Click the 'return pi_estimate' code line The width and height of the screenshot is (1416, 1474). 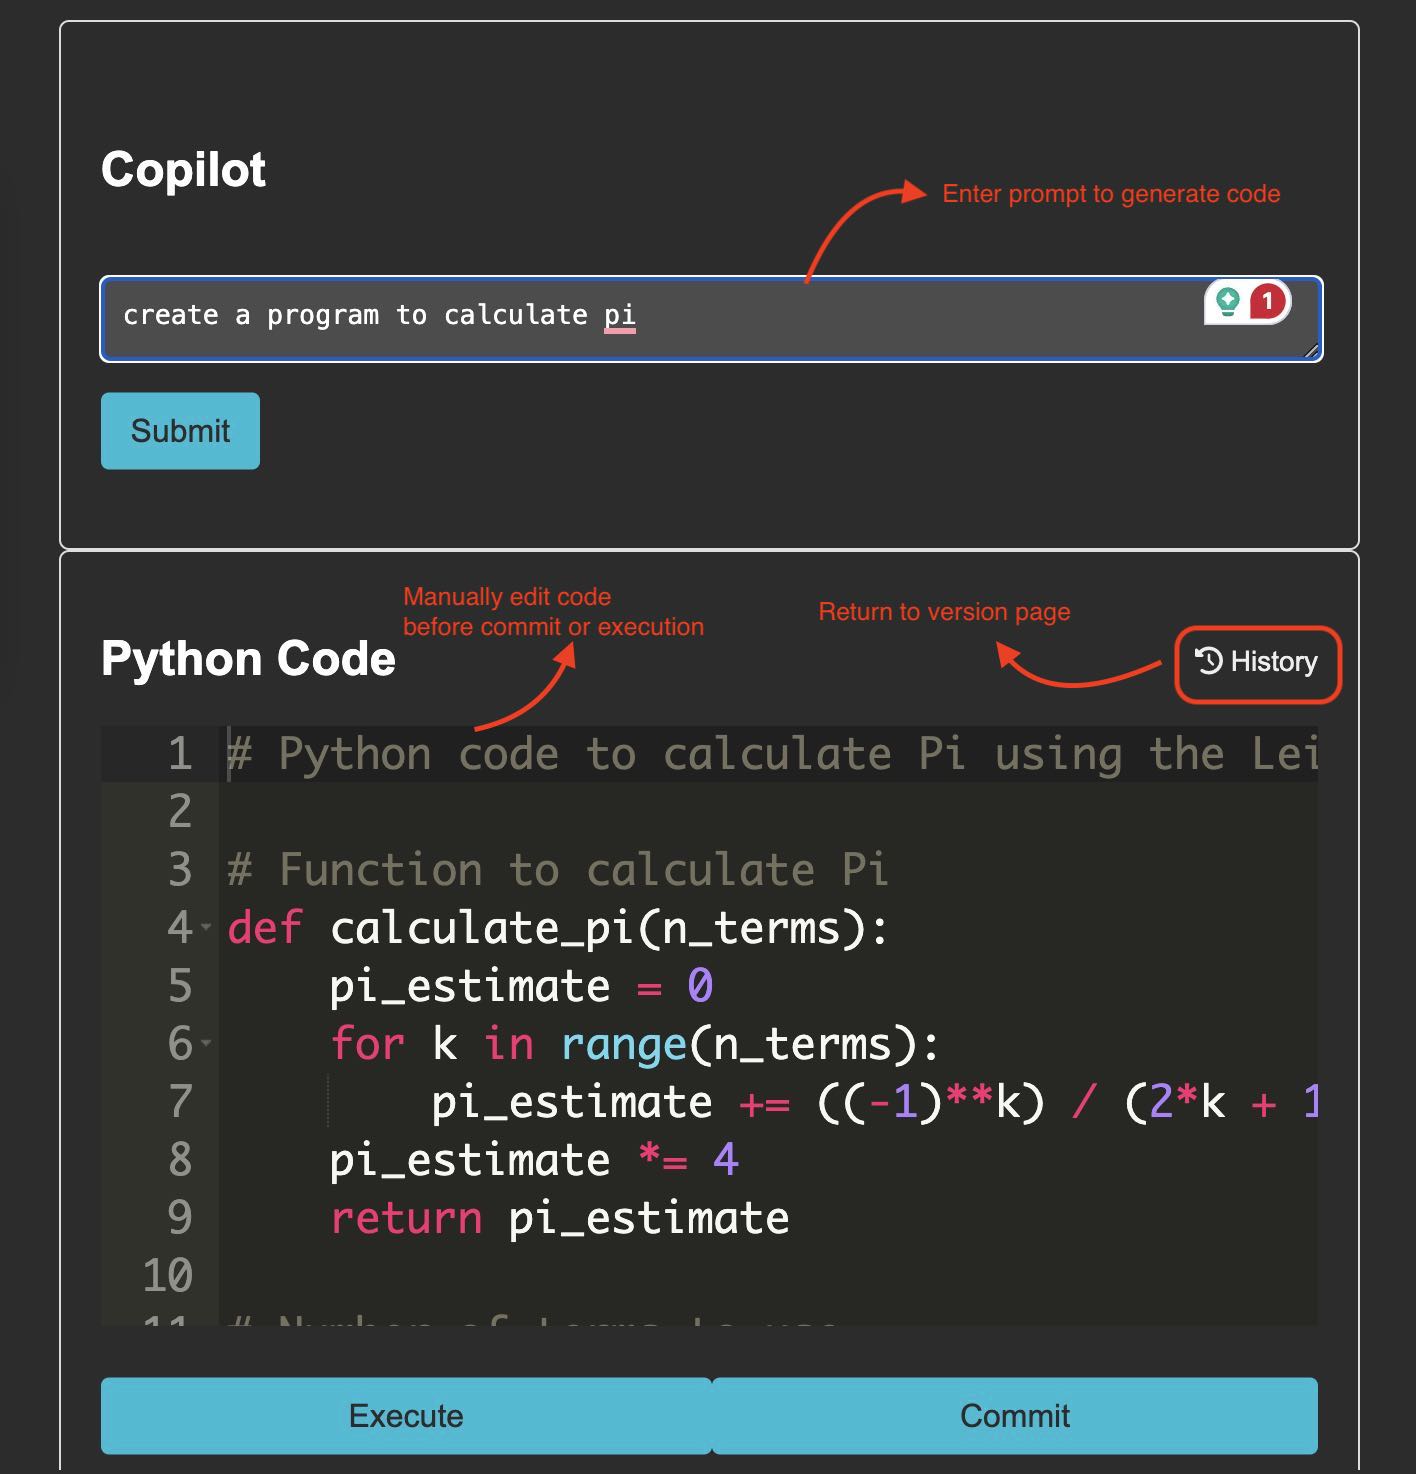click(x=560, y=1218)
